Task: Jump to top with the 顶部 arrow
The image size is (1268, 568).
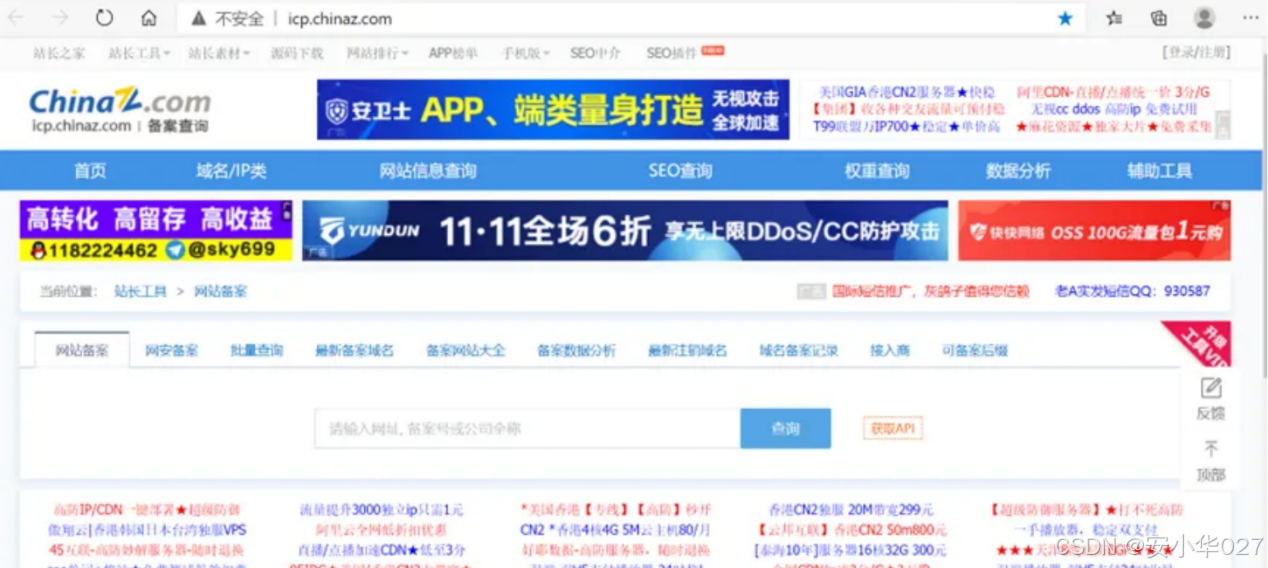Action: (x=1210, y=449)
